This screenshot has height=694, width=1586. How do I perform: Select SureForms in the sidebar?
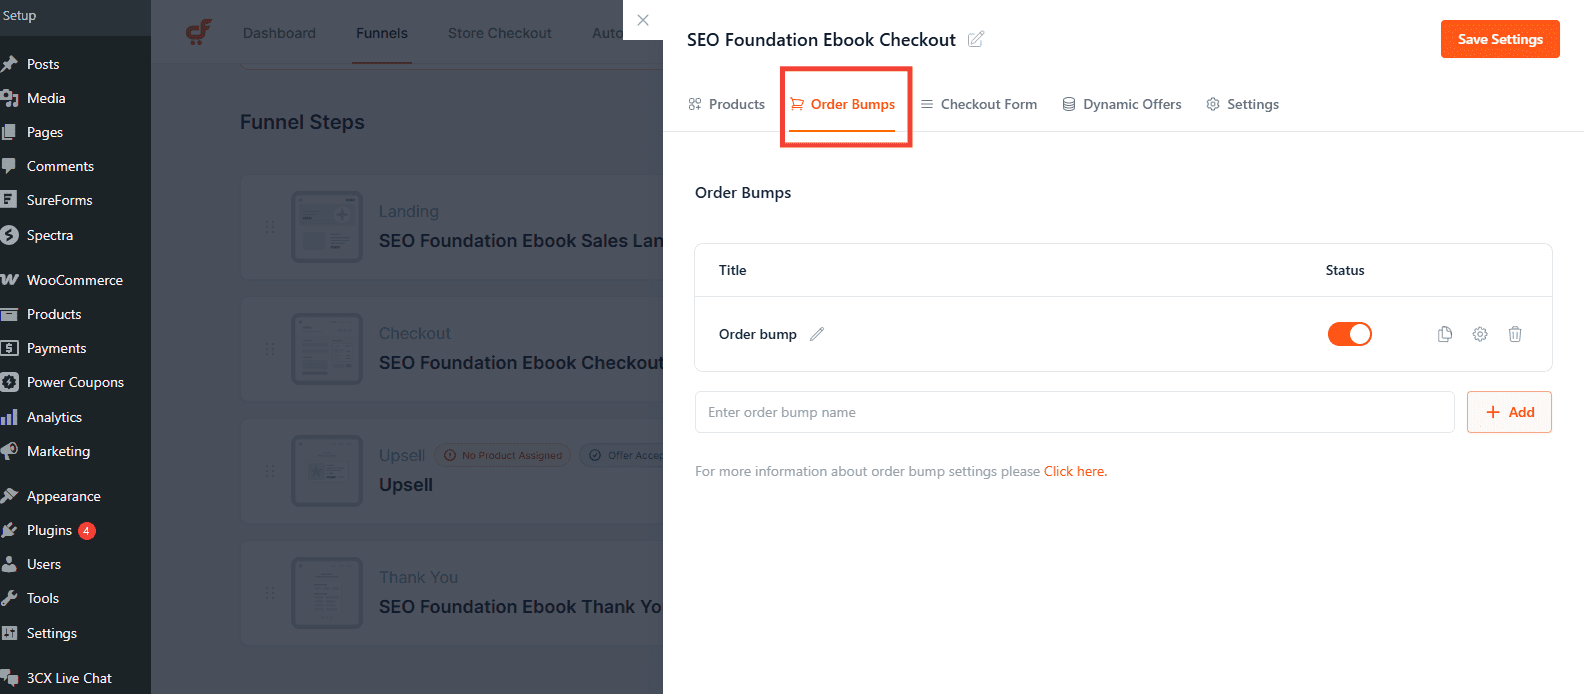coord(59,199)
